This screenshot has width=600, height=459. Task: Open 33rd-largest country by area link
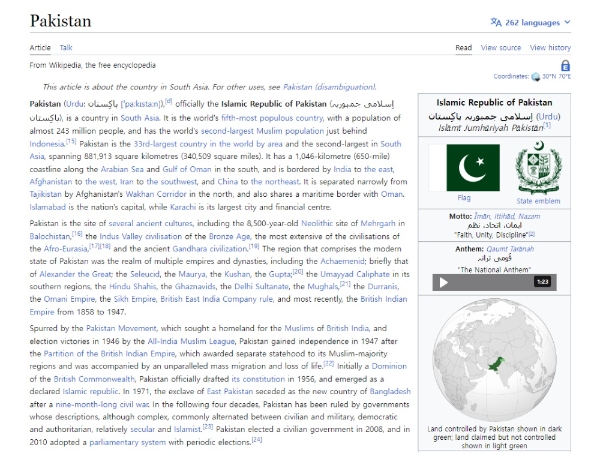(x=208, y=144)
